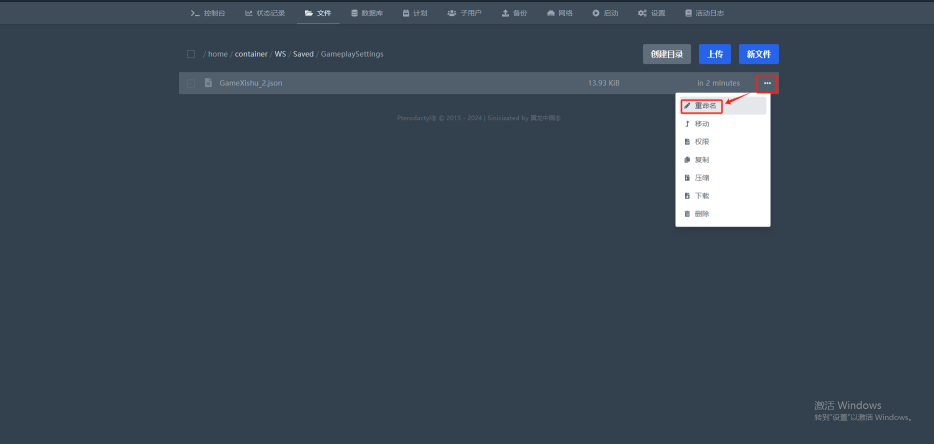Go to the WS breadcrumb folder
This screenshot has height=444, width=934.
pyautogui.click(x=280, y=54)
